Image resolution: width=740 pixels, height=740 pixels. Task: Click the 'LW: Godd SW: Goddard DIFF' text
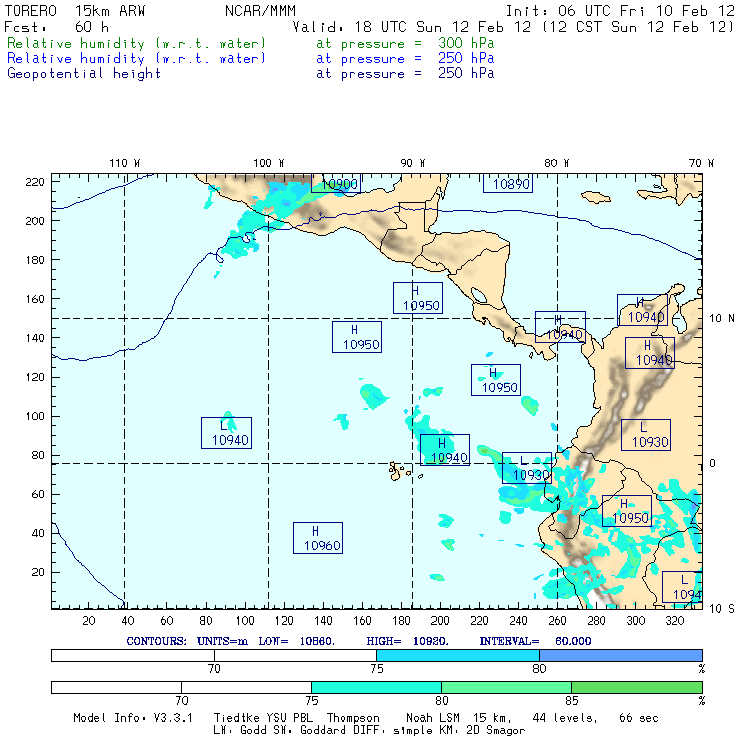[296, 731]
